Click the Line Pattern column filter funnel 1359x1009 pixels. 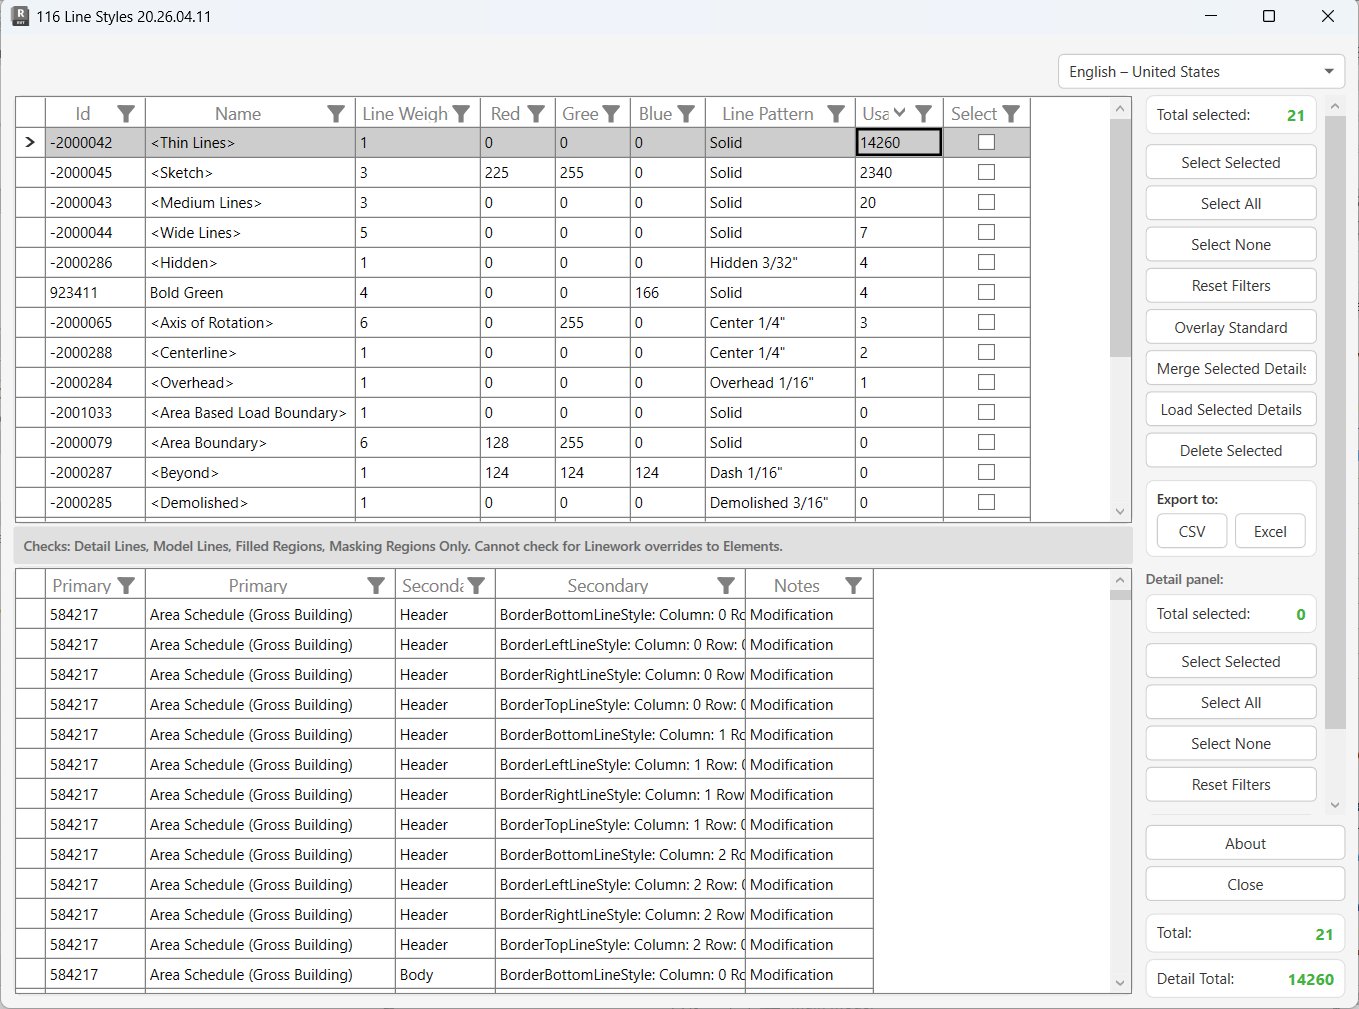tap(836, 114)
